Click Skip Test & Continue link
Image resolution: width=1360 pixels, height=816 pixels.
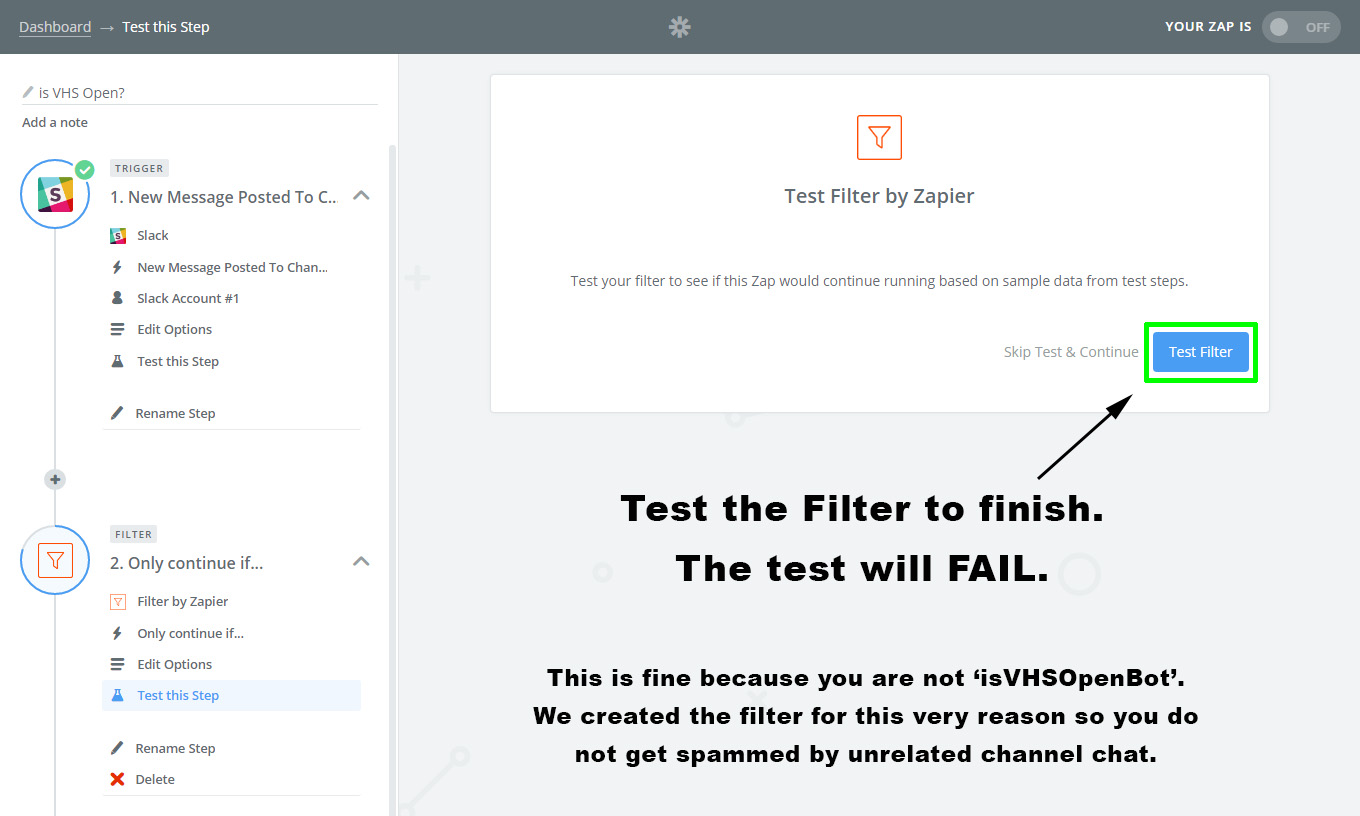(x=1070, y=352)
